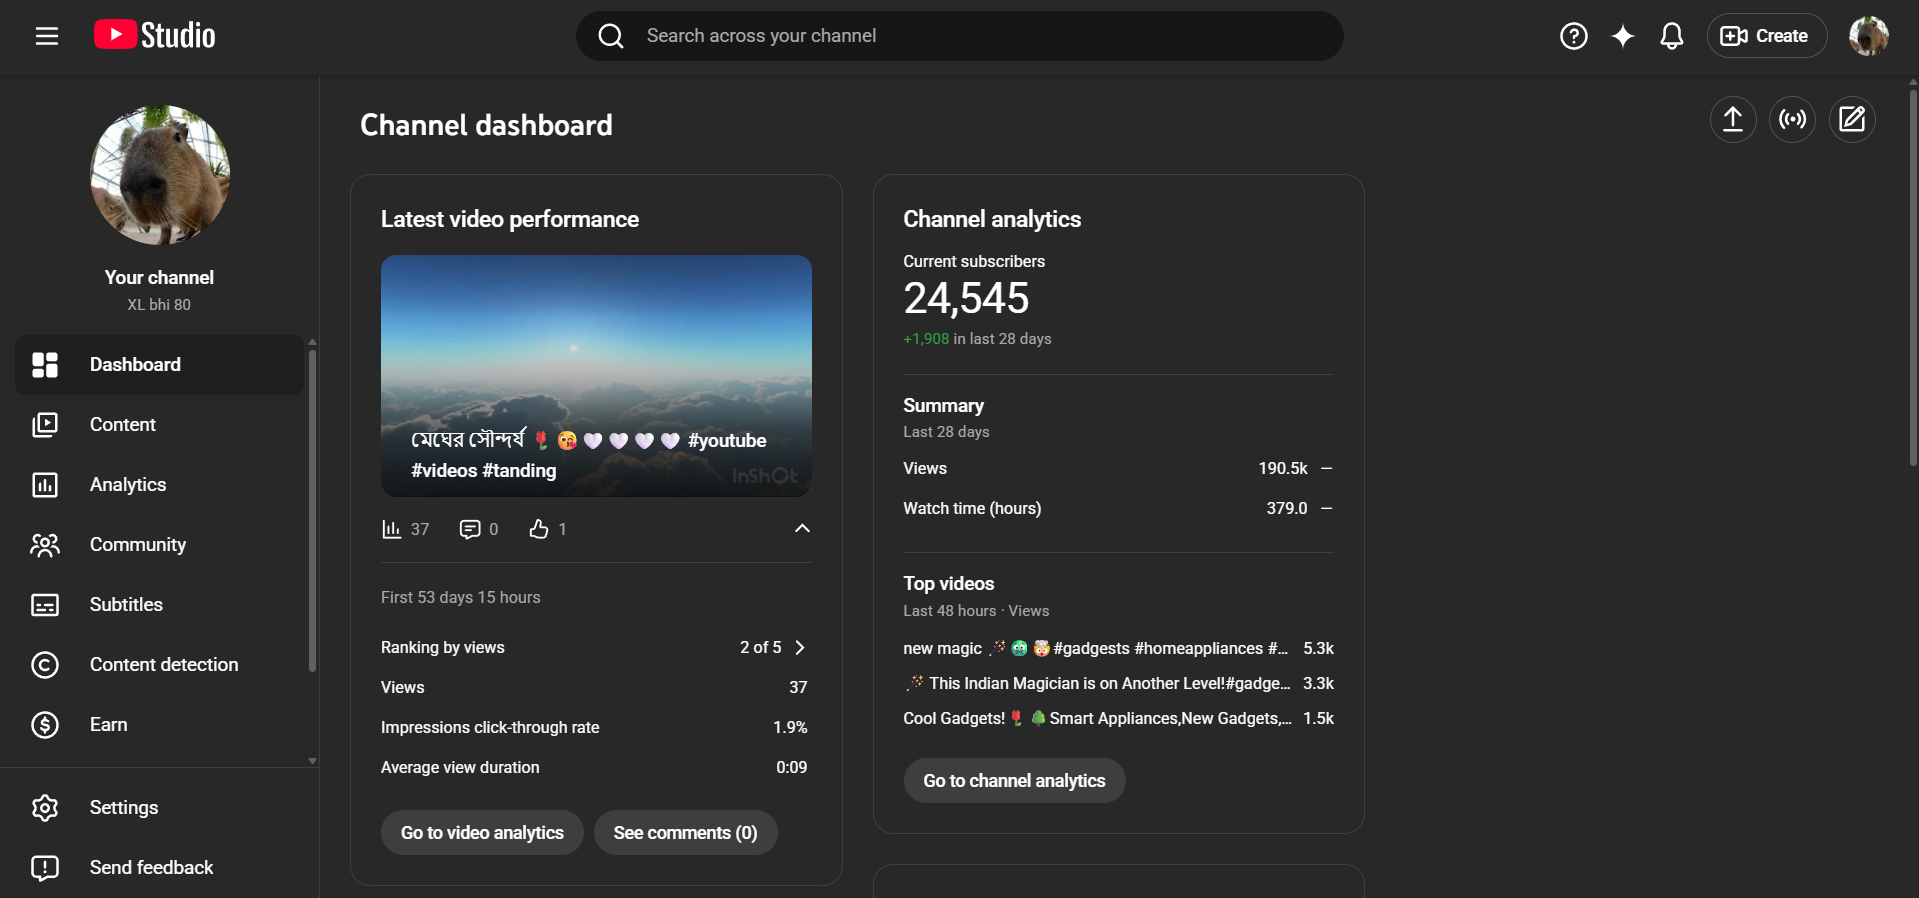The width and height of the screenshot is (1919, 898).
Task: Open the hamburger navigation menu
Action: [47, 36]
